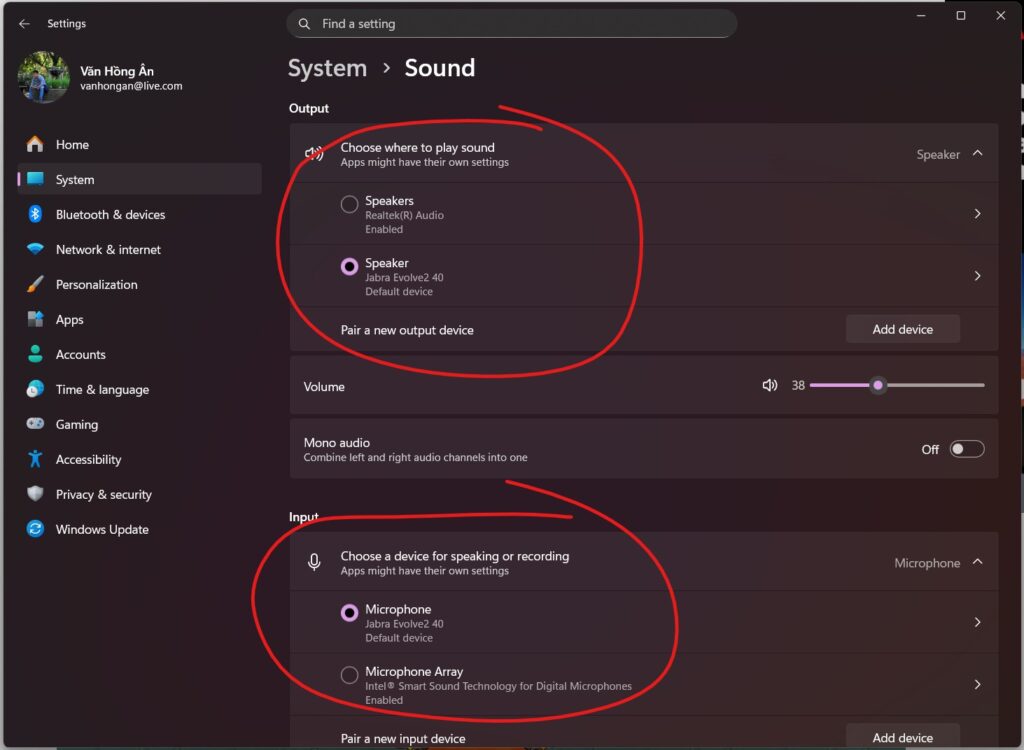Screen dimensions: 1024x750
Task: Select Microphone Array input radio button
Action: click(x=349, y=675)
